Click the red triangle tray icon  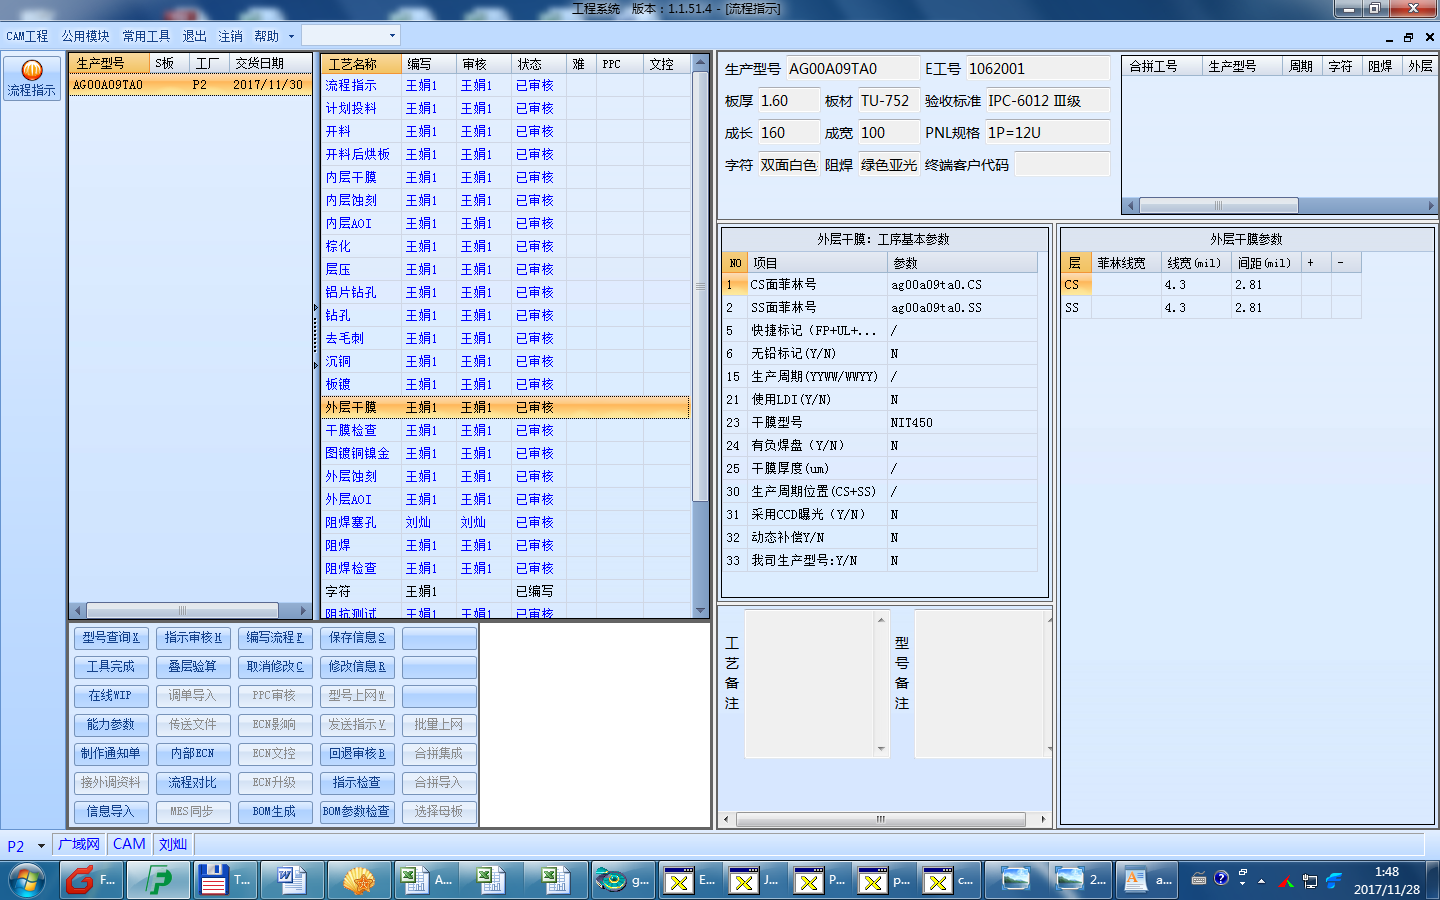click(x=1286, y=881)
